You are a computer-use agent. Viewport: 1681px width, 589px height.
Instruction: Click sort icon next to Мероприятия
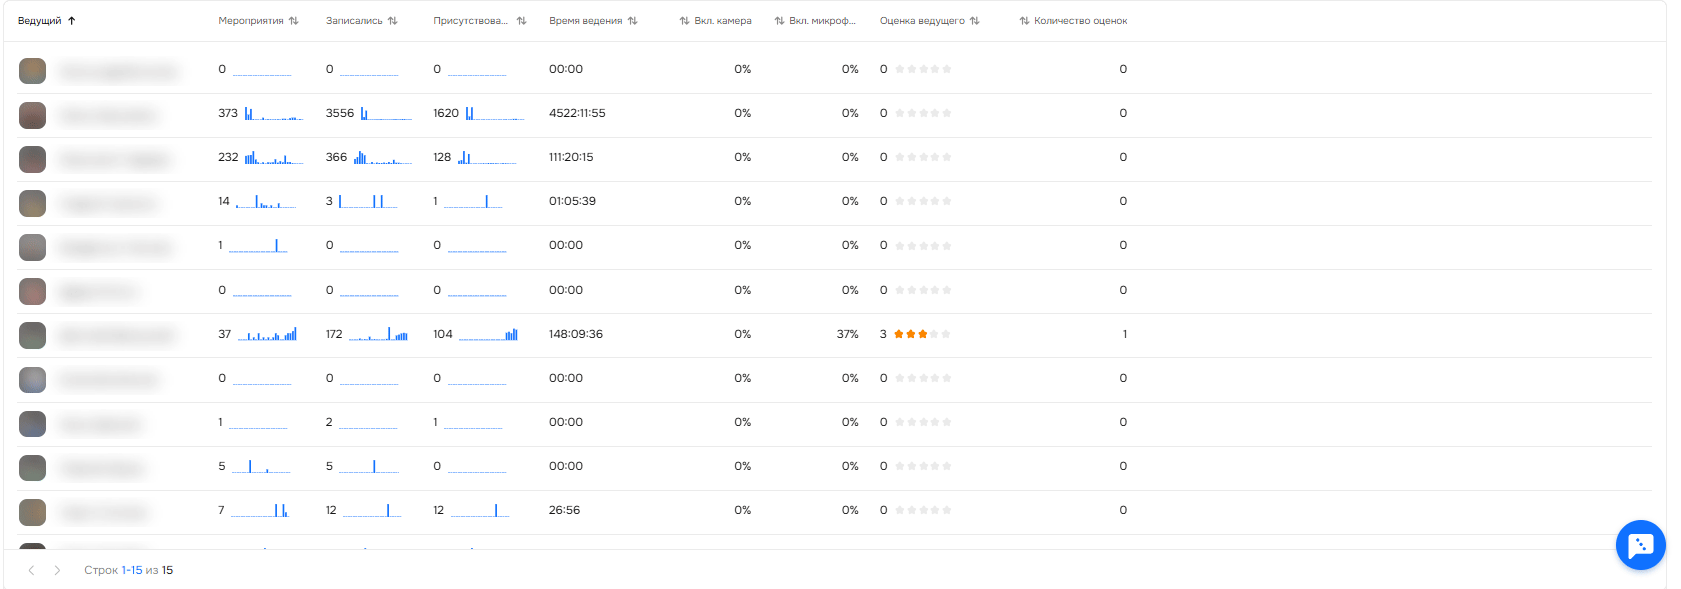[x=293, y=21]
